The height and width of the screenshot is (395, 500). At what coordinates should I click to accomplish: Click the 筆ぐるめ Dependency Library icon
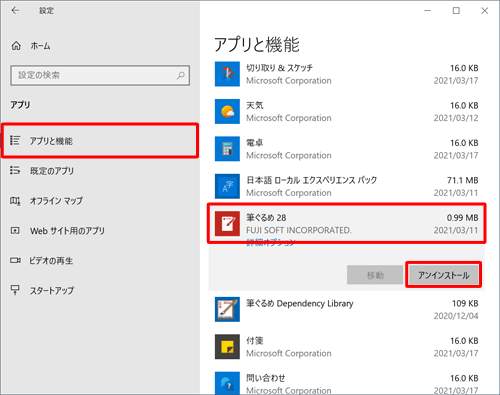(x=227, y=309)
